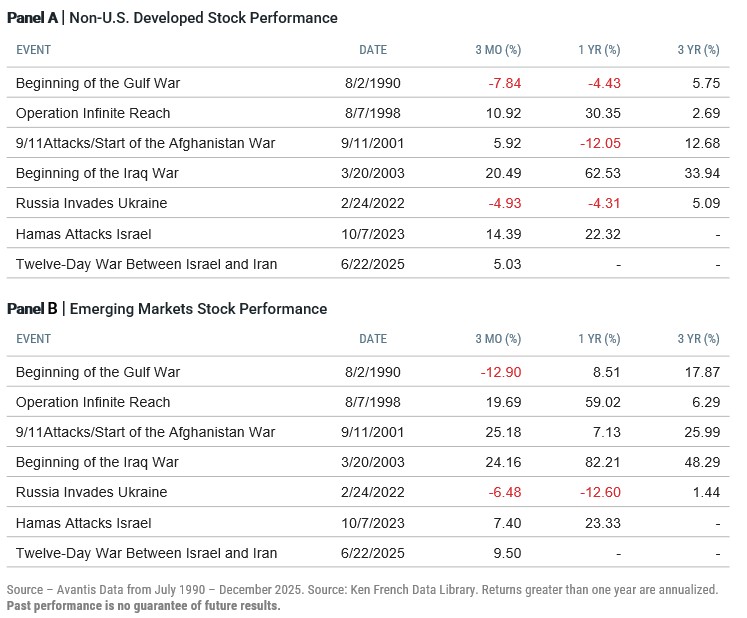
Task: Select the 33.94 three-year value
Action: coord(701,173)
